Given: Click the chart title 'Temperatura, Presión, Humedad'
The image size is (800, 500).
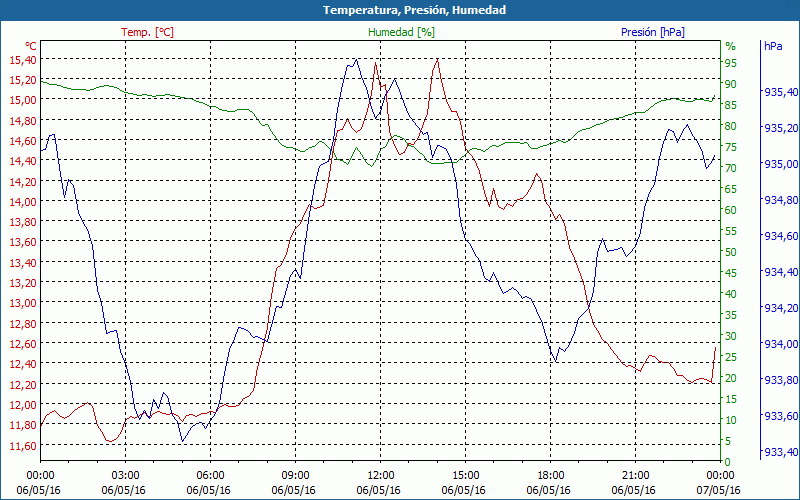Looking at the screenshot, I should point(414,10).
